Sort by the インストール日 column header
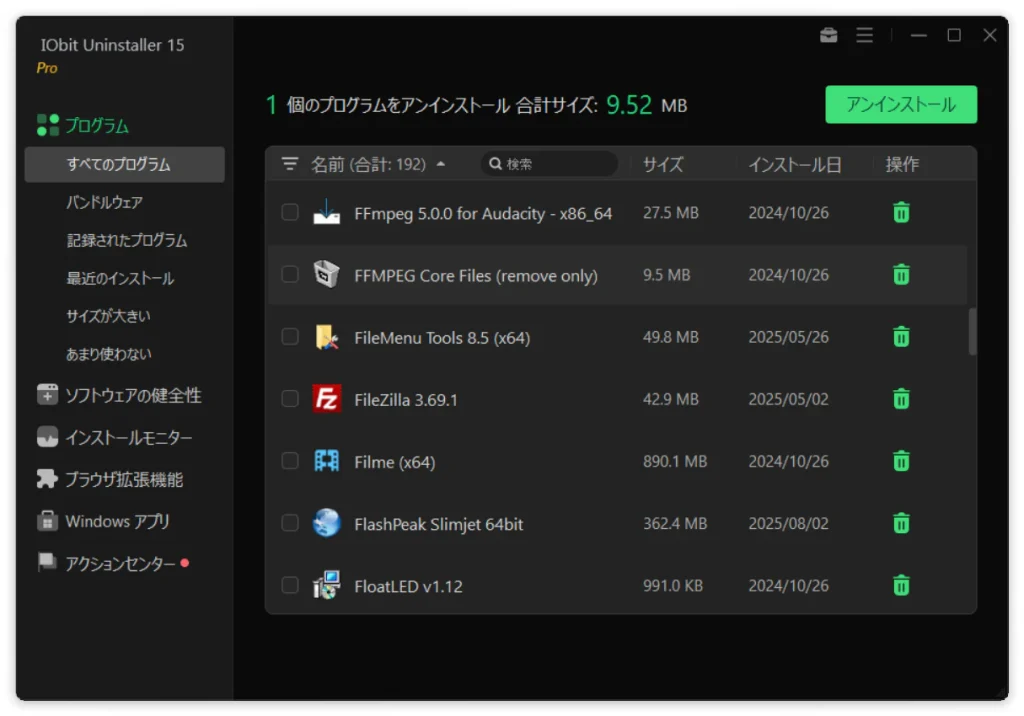 tap(794, 165)
